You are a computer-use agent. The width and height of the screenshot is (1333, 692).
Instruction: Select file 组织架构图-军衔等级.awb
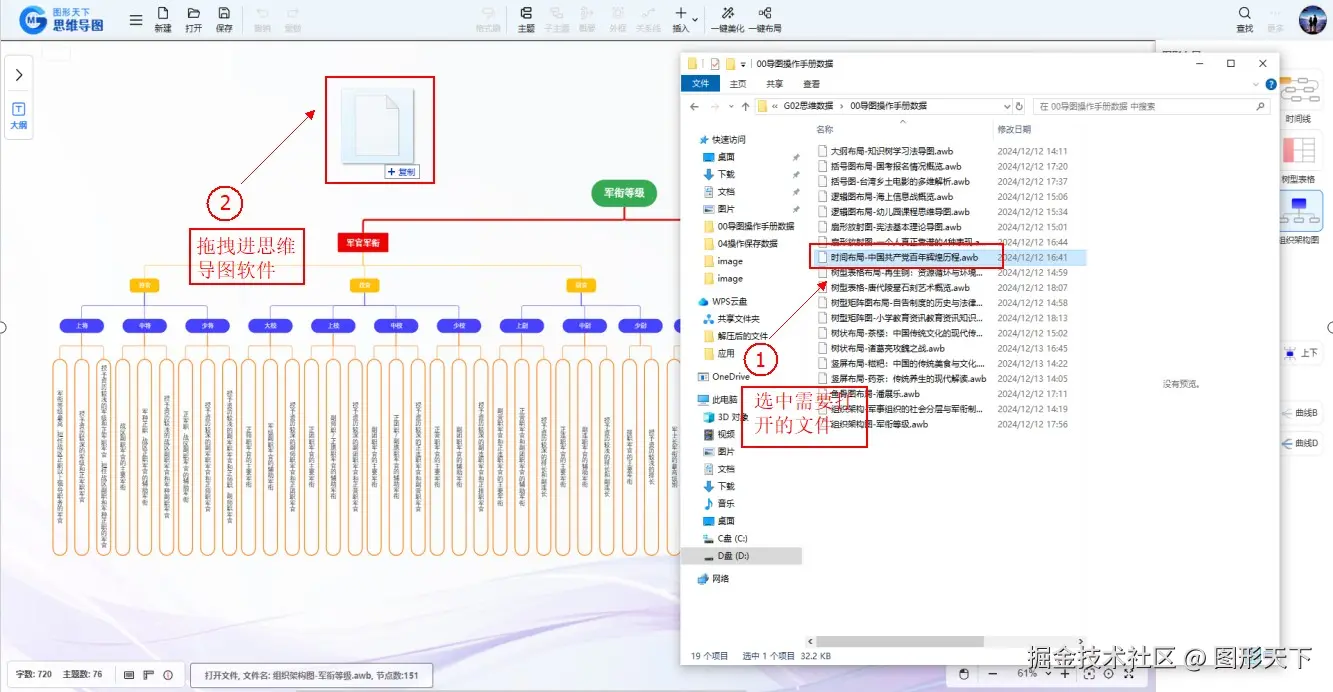coord(879,424)
